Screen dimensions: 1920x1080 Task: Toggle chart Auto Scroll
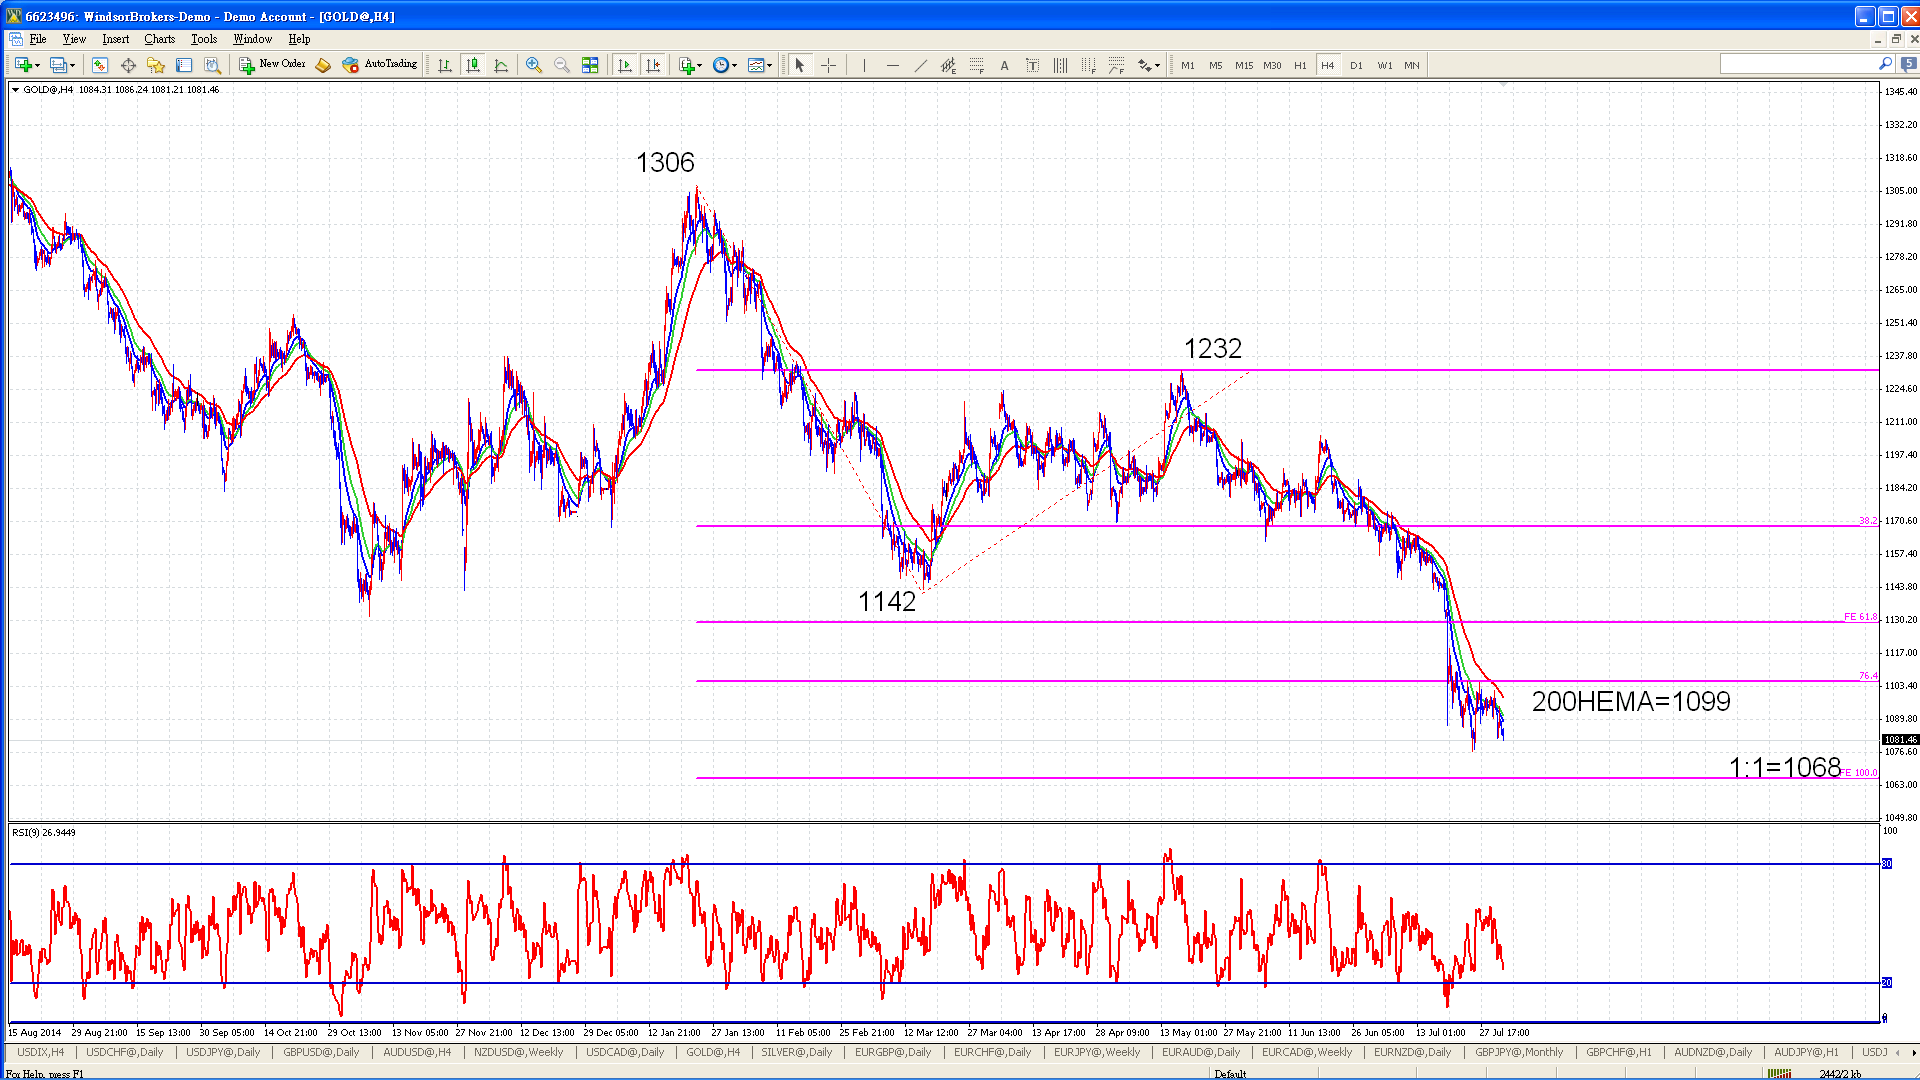click(x=625, y=65)
